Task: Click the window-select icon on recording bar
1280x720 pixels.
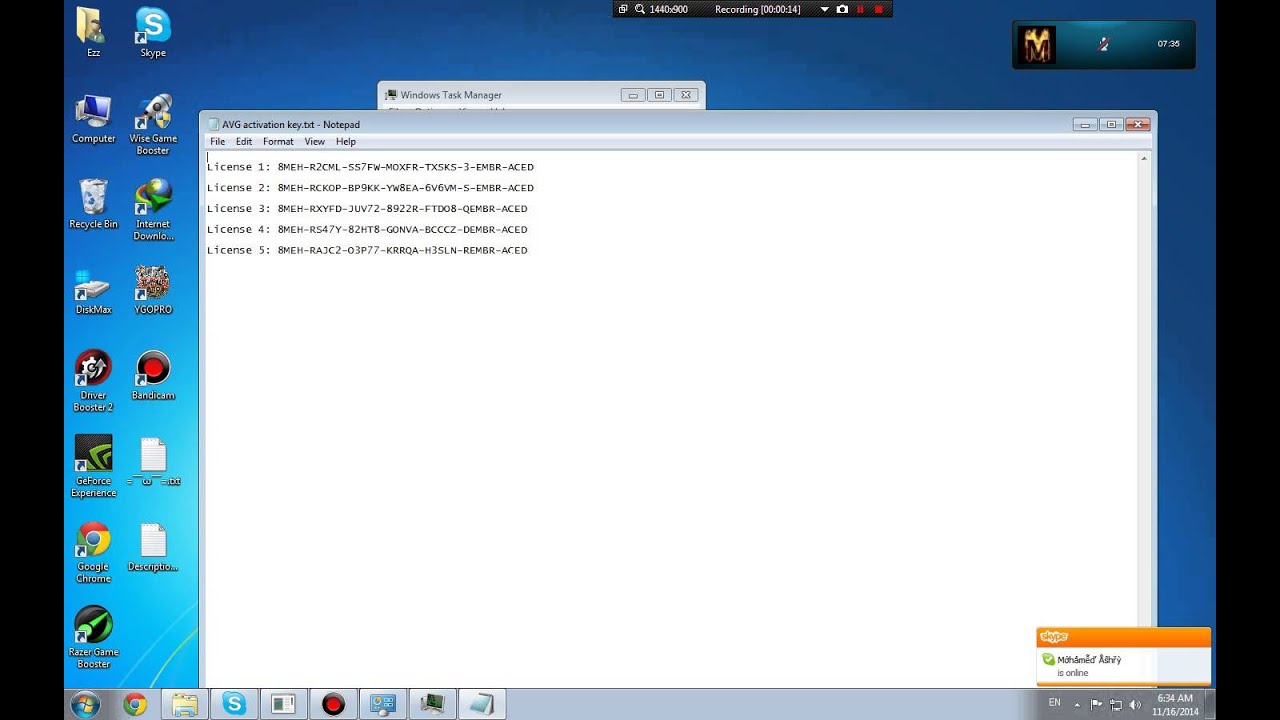Action: click(623, 9)
